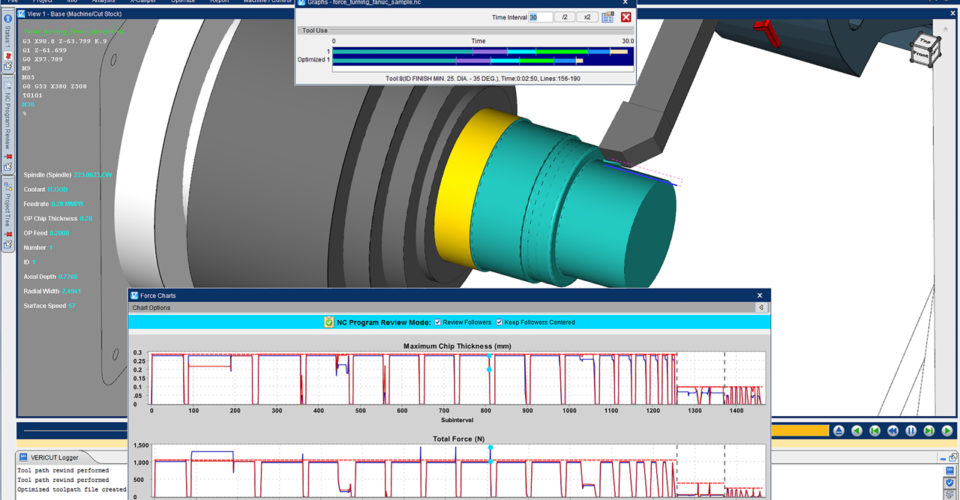
Task: Click the red pin icon in the Status tab
Action: (8, 56)
